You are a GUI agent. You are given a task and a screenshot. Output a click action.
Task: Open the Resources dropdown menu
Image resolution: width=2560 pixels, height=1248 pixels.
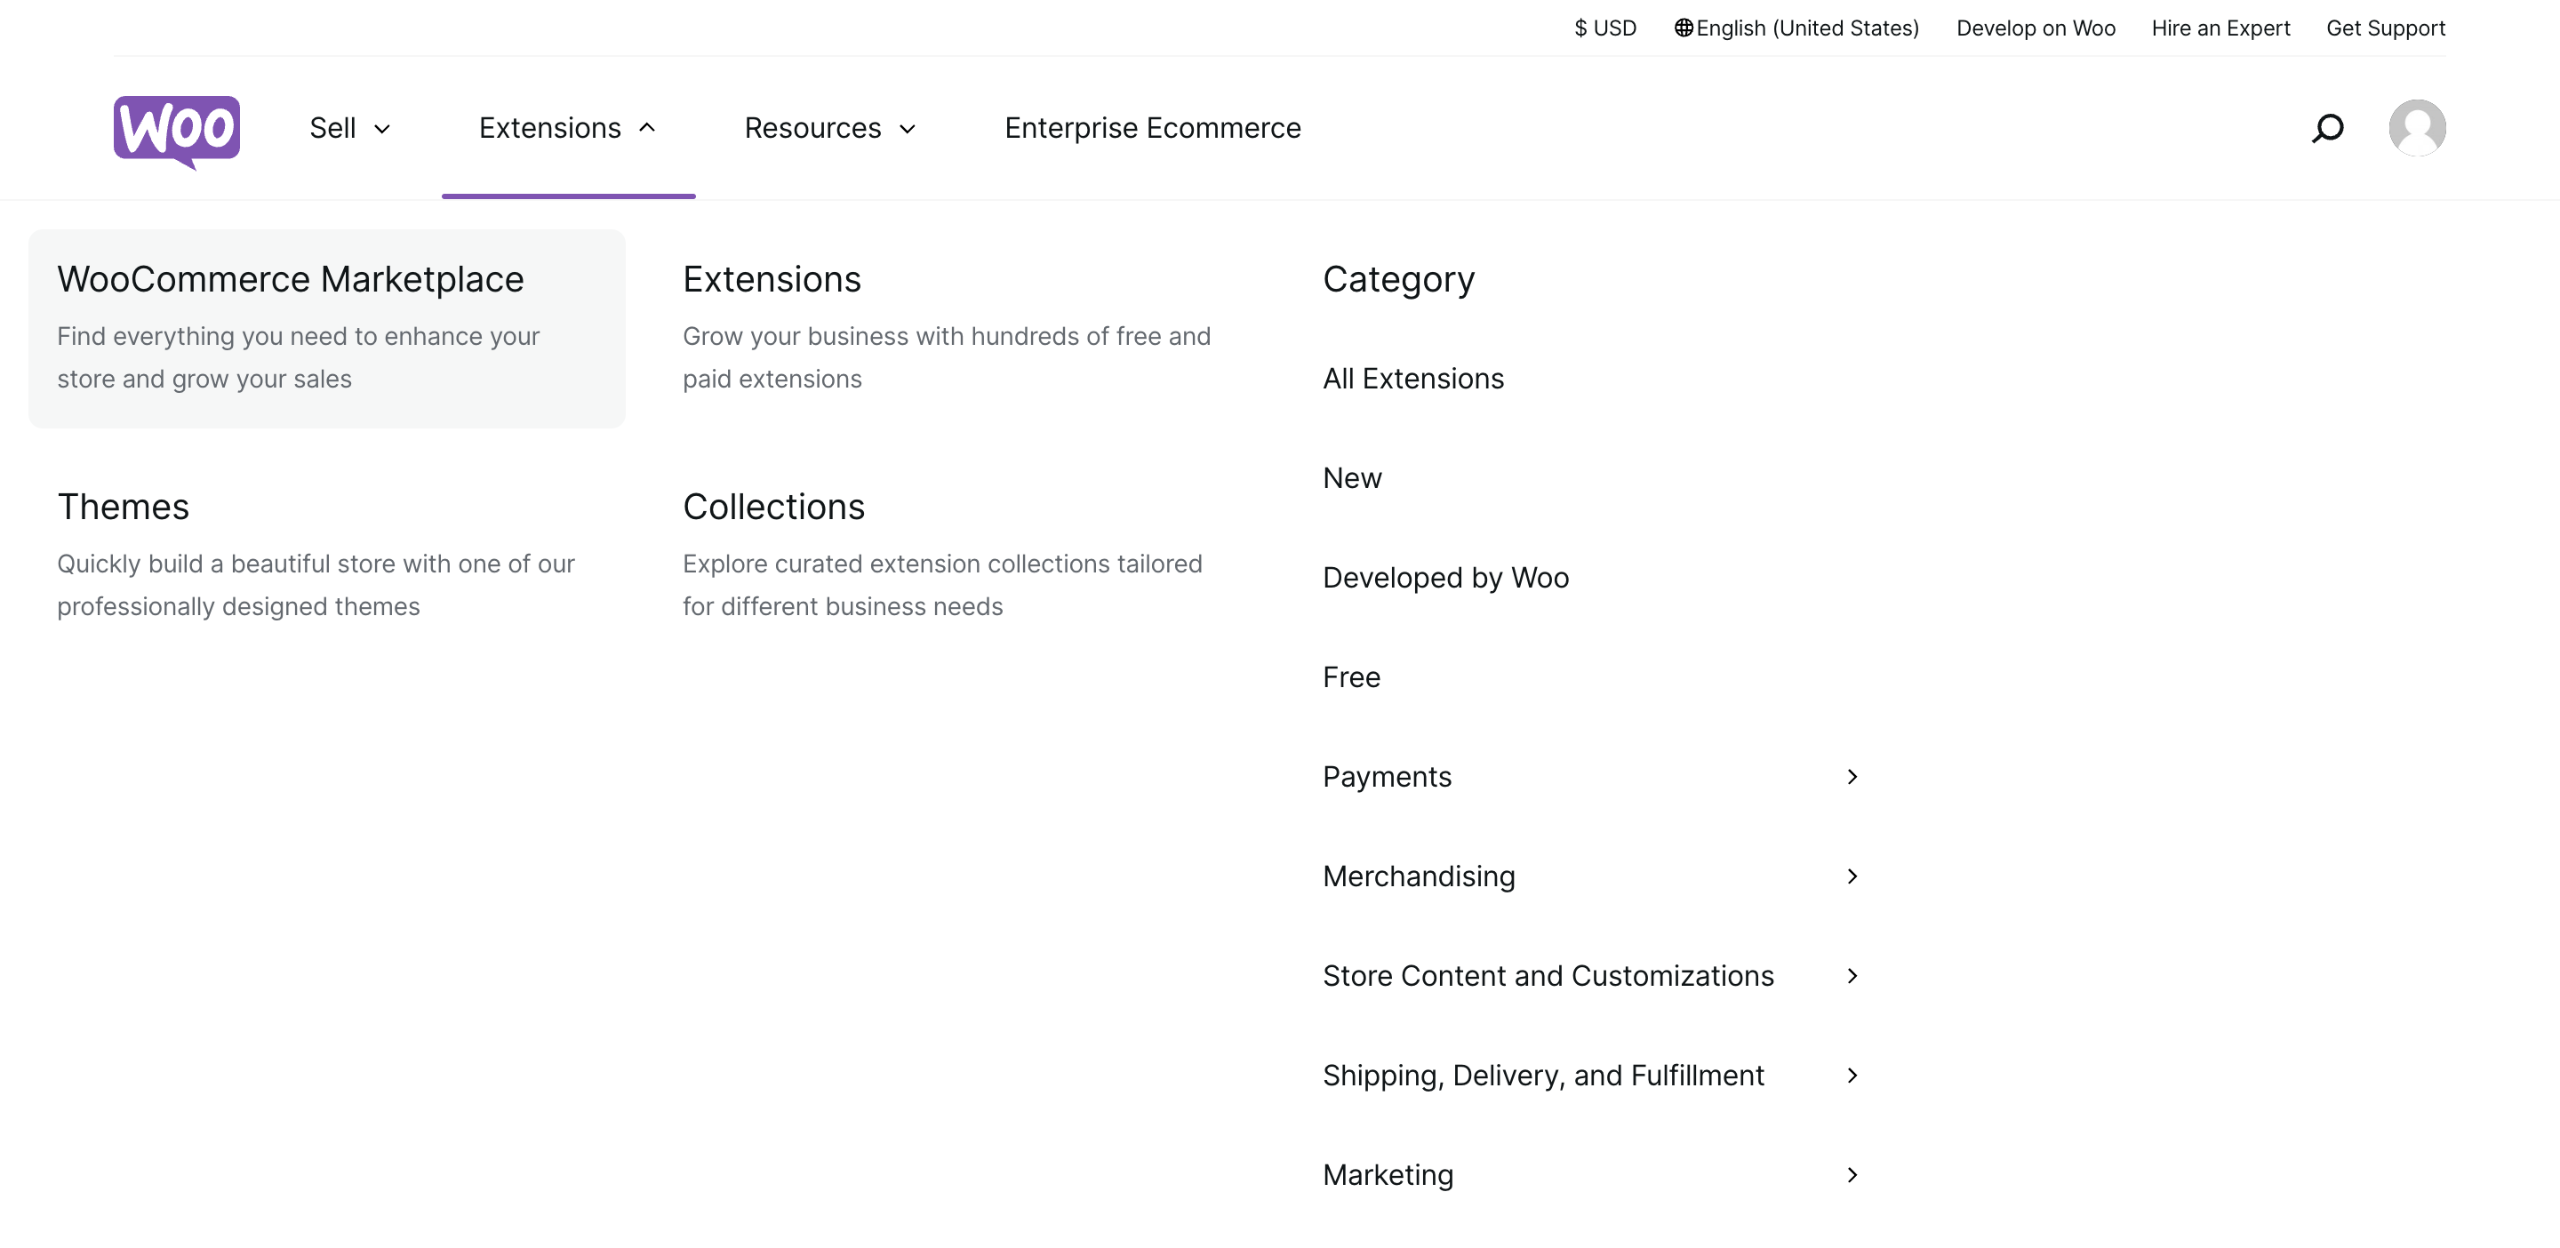pos(829,128)
